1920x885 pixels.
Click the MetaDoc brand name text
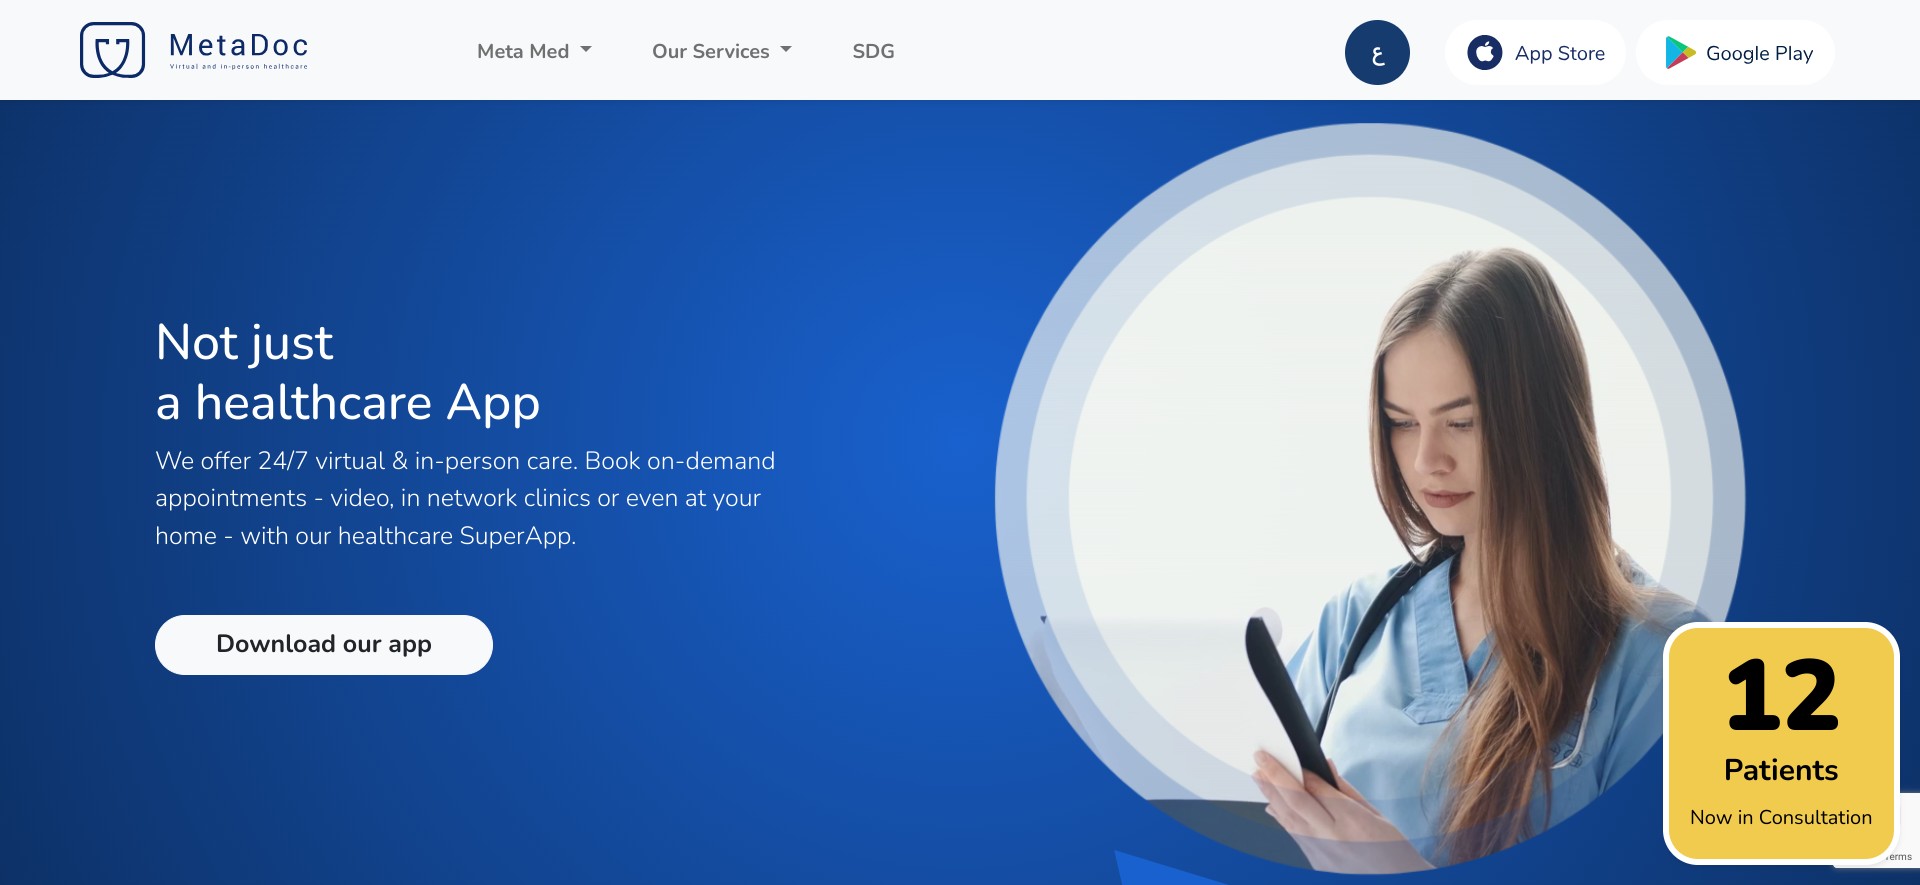(x=239, y=46)
